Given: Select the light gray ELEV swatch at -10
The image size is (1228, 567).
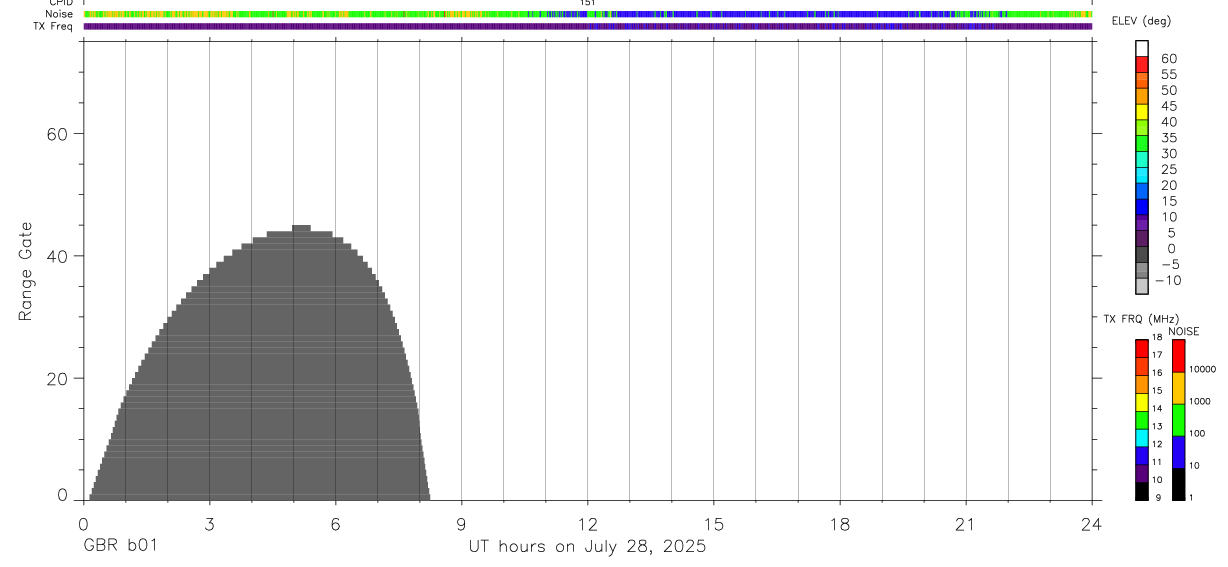Looking at the screenshot, I should coord(1142,286).
